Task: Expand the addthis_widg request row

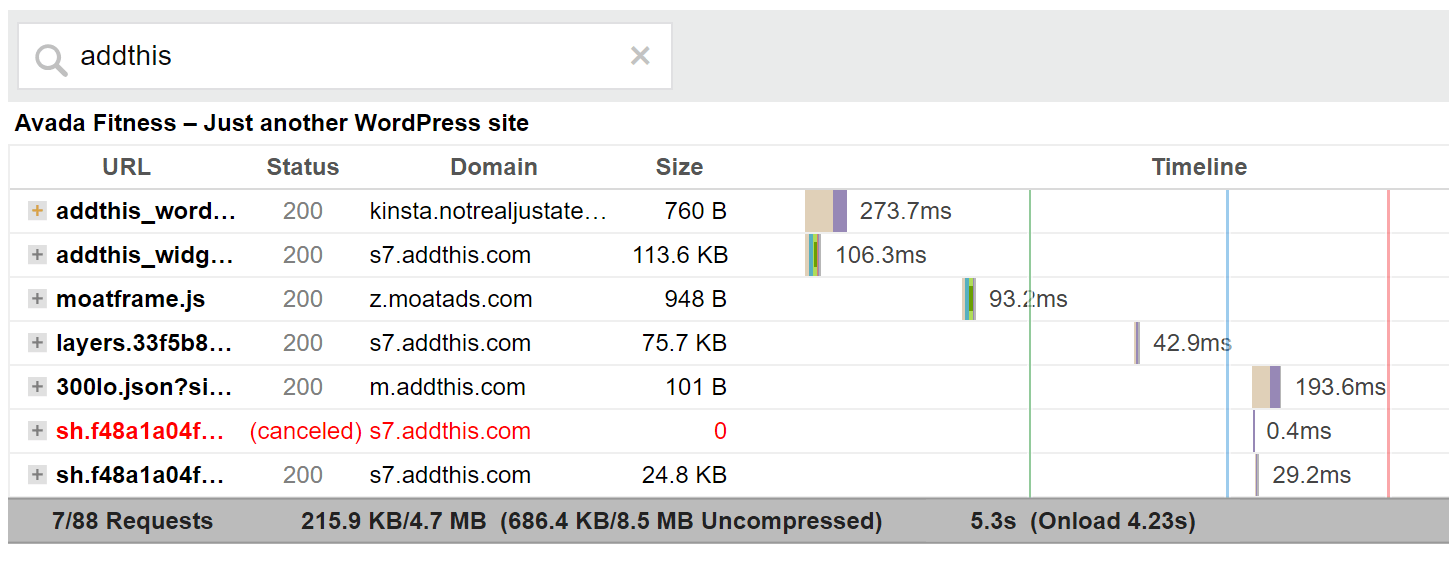Action: pyautogui.click(x=37, y=255)
